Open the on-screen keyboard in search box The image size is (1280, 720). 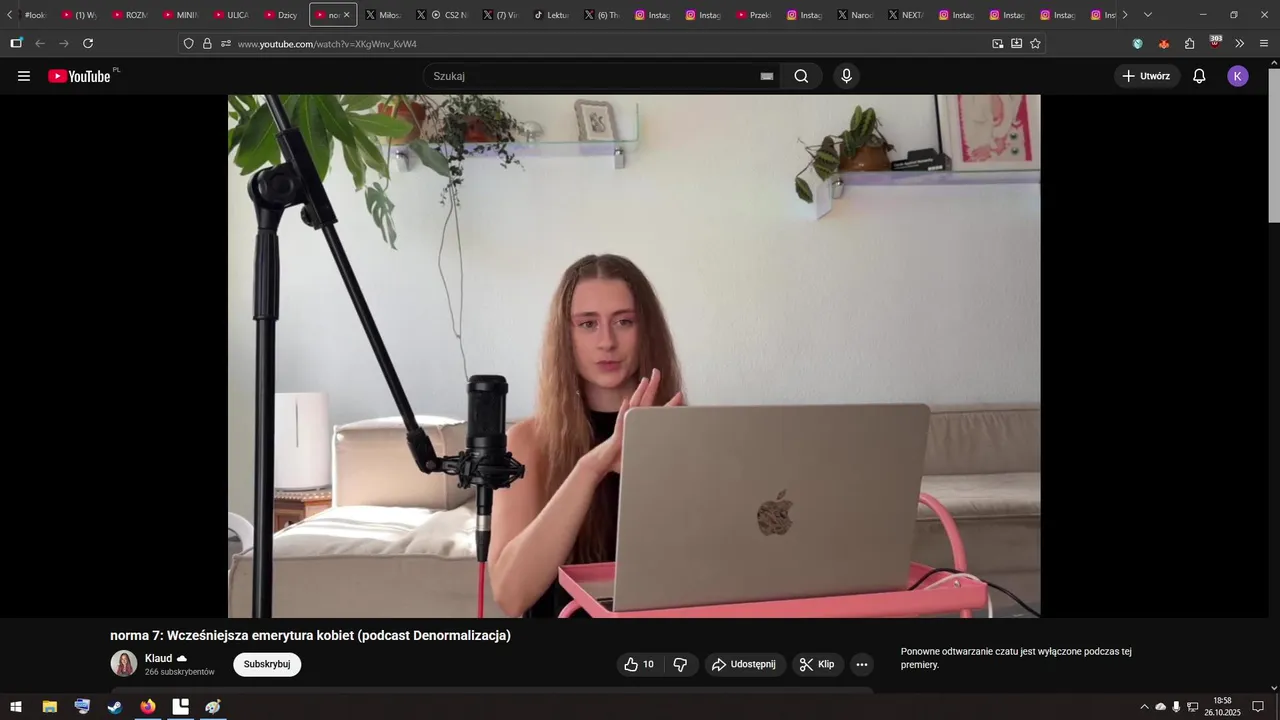point(767,76)
